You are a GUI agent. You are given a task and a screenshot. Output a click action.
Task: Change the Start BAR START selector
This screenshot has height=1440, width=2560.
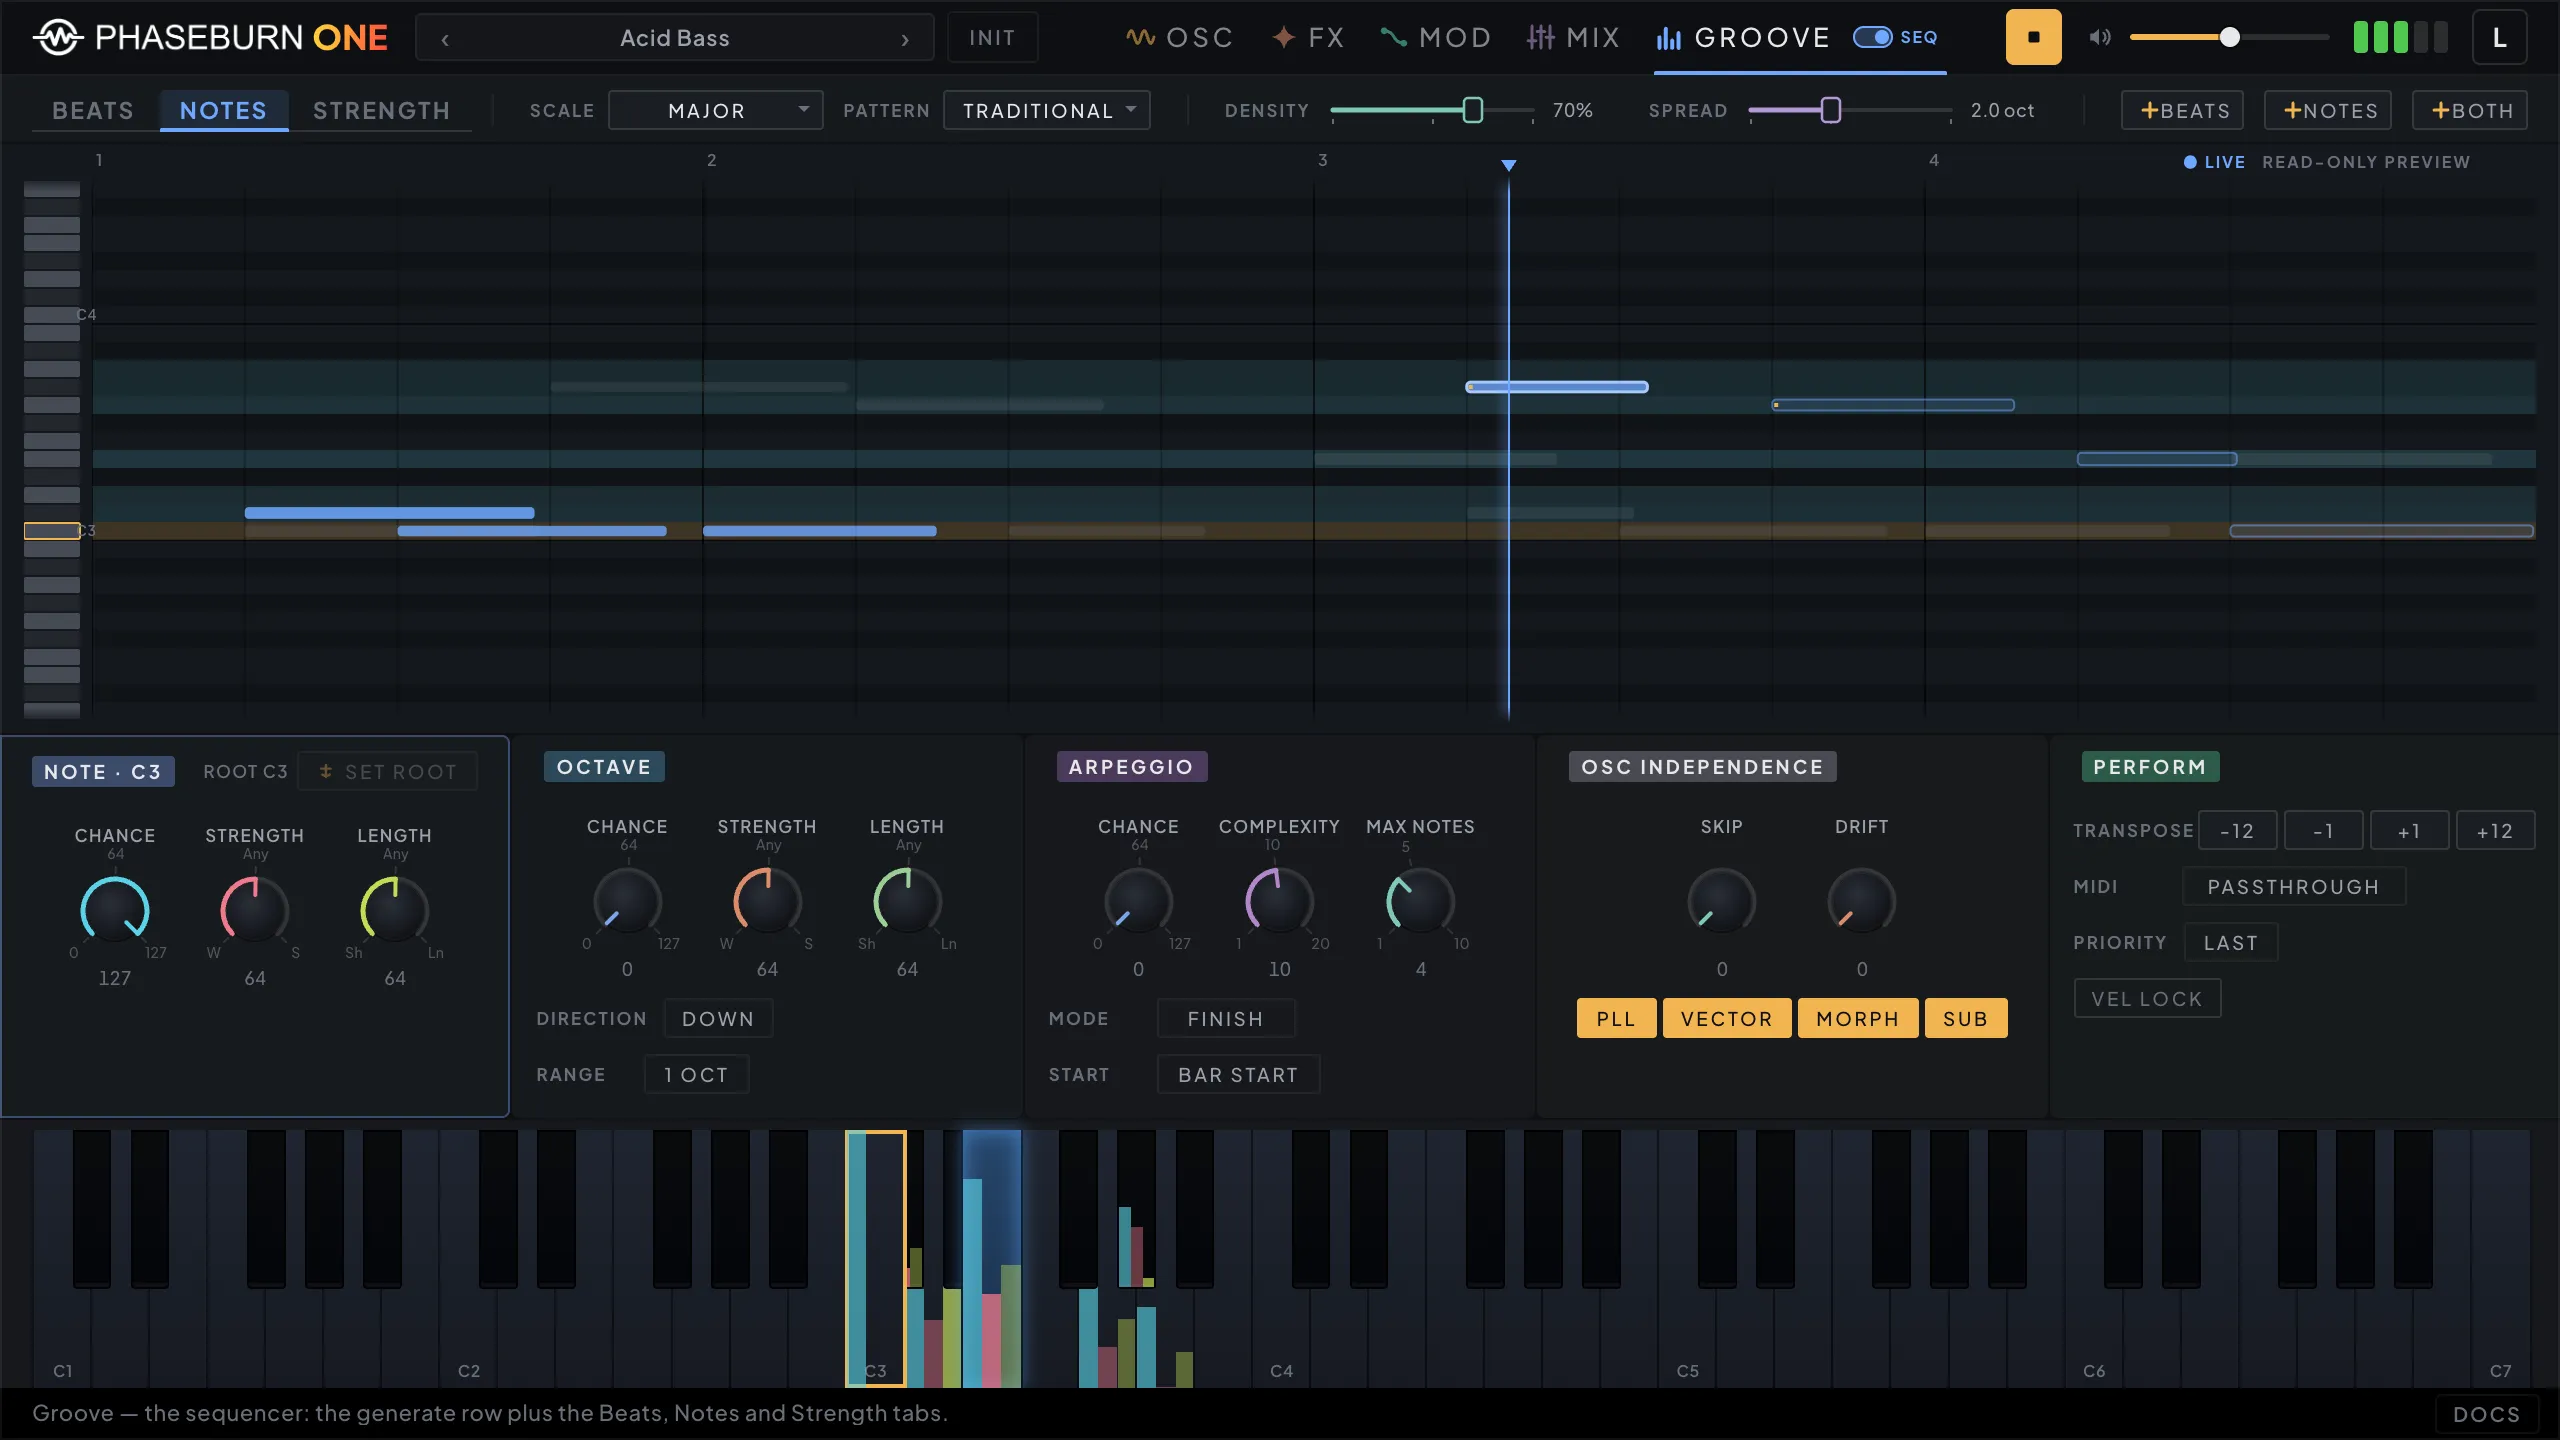pos(1238,1074)
